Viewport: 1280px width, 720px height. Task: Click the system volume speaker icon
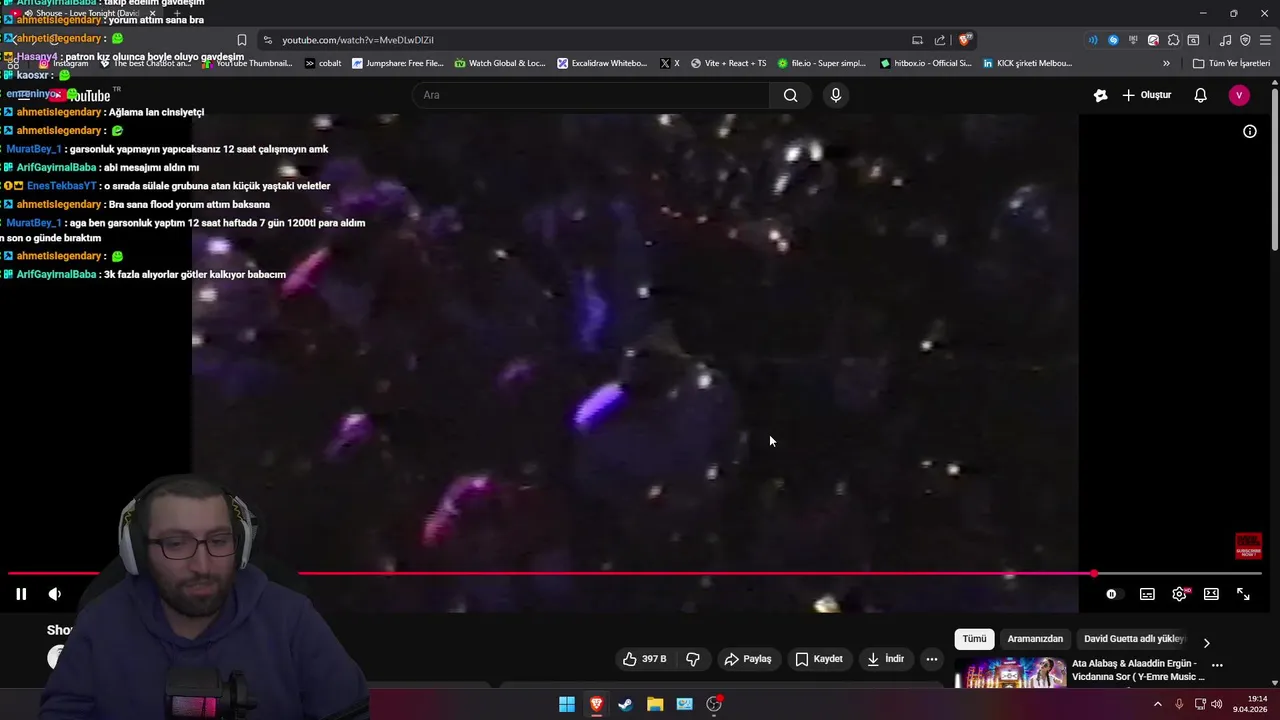[1217, 704]
